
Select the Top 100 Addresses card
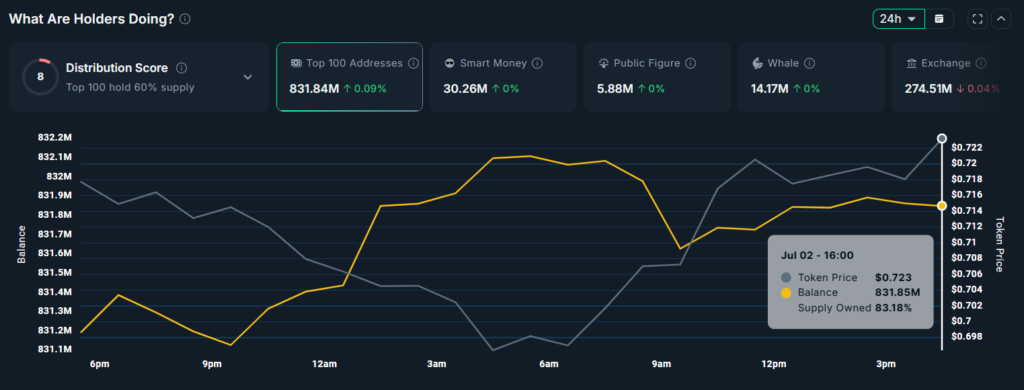coord(349,77)
